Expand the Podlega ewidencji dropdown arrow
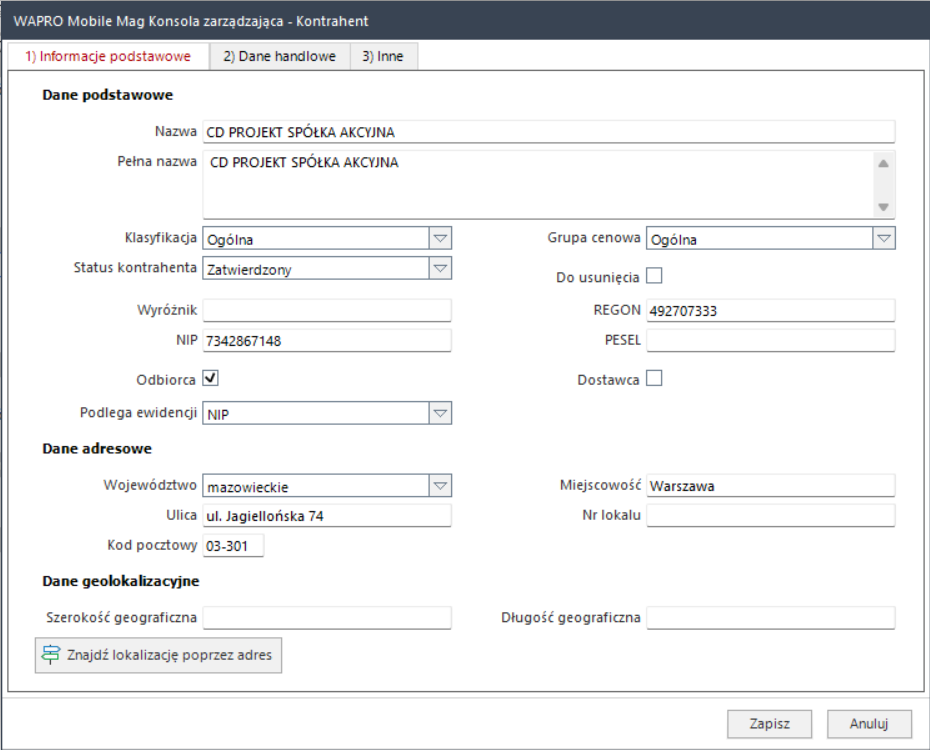 (440, 413)
